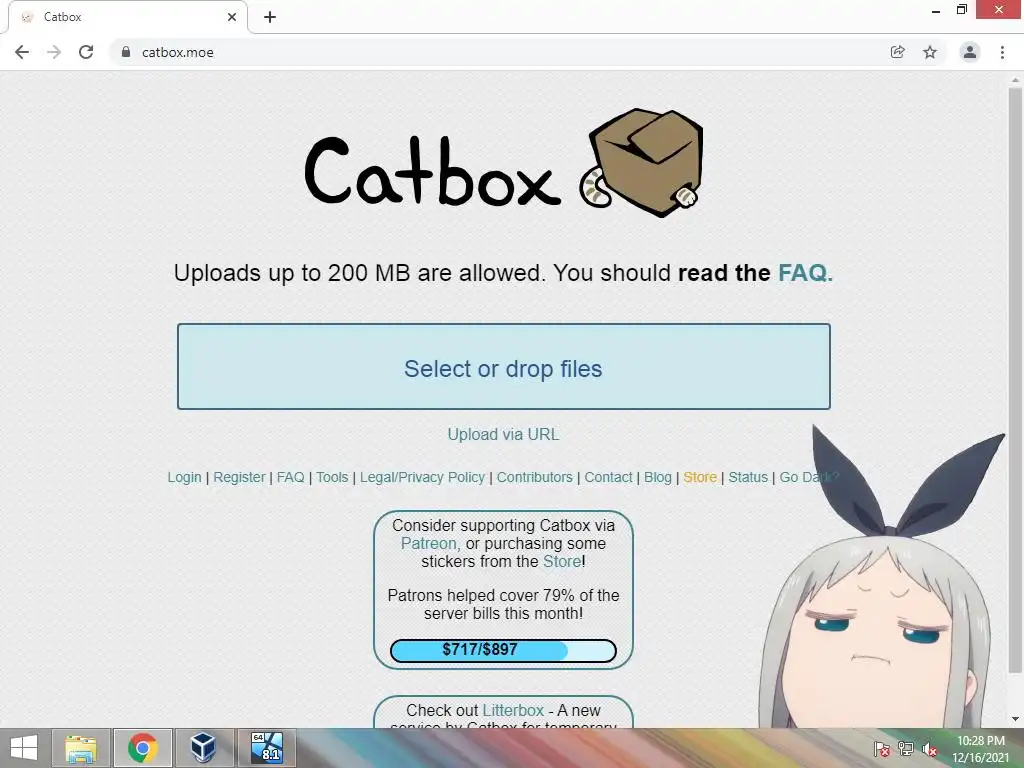Image resolution: width=1024 pixels, height=768 pixels.
Task: Open the Contact link
Action: point(609,477)
